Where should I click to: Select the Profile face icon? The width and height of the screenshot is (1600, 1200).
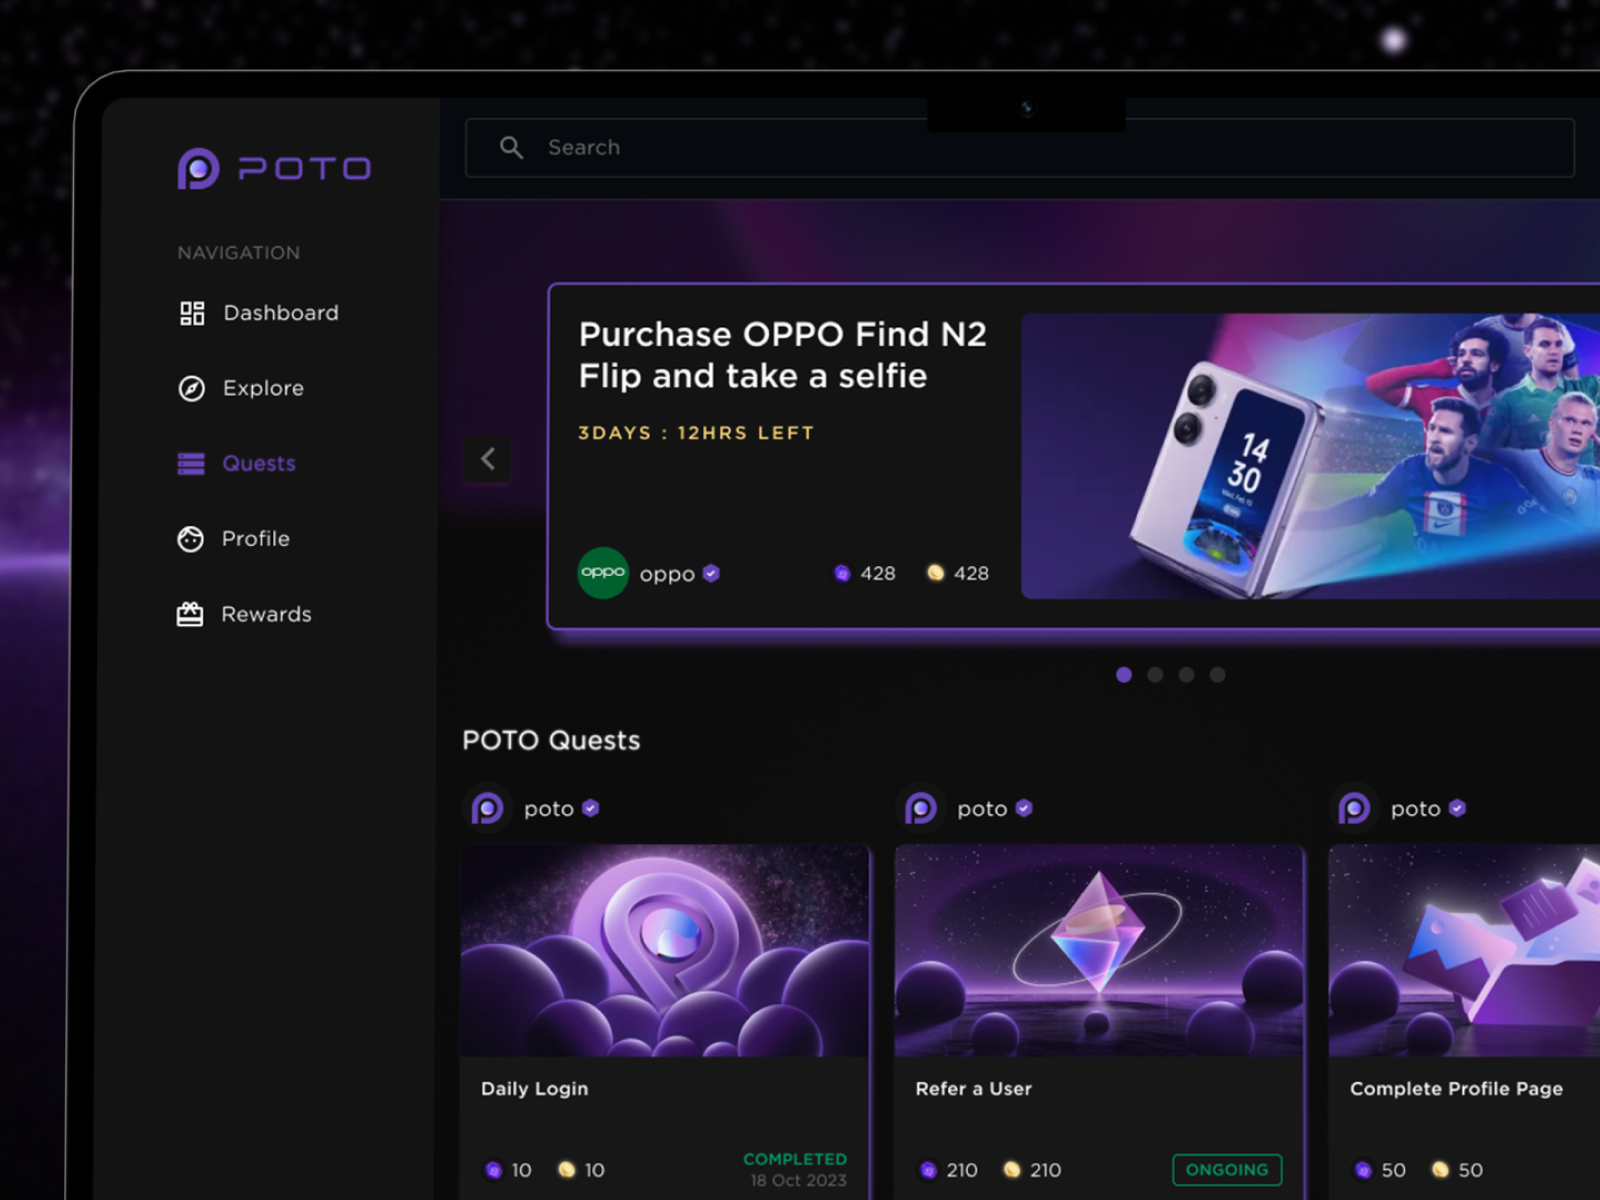coord(190,538)
